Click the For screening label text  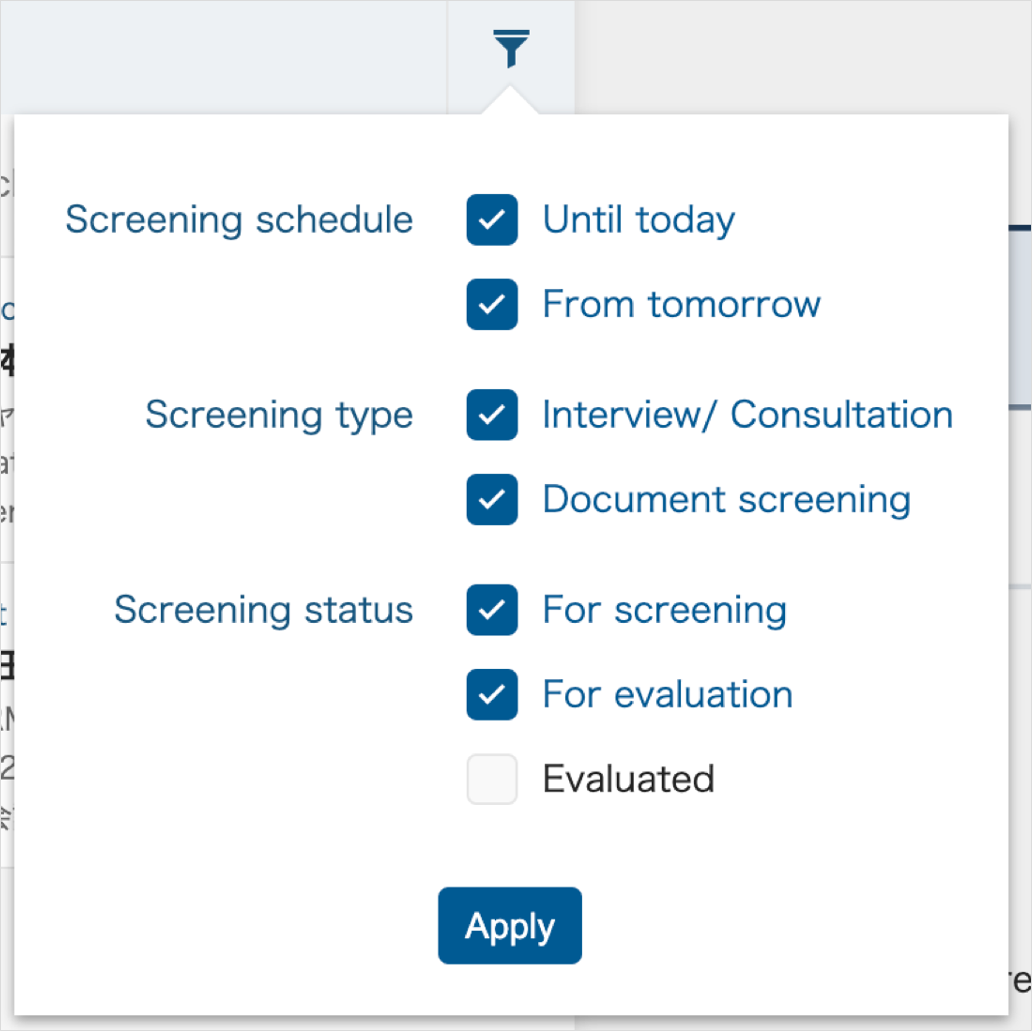point(665,610)
